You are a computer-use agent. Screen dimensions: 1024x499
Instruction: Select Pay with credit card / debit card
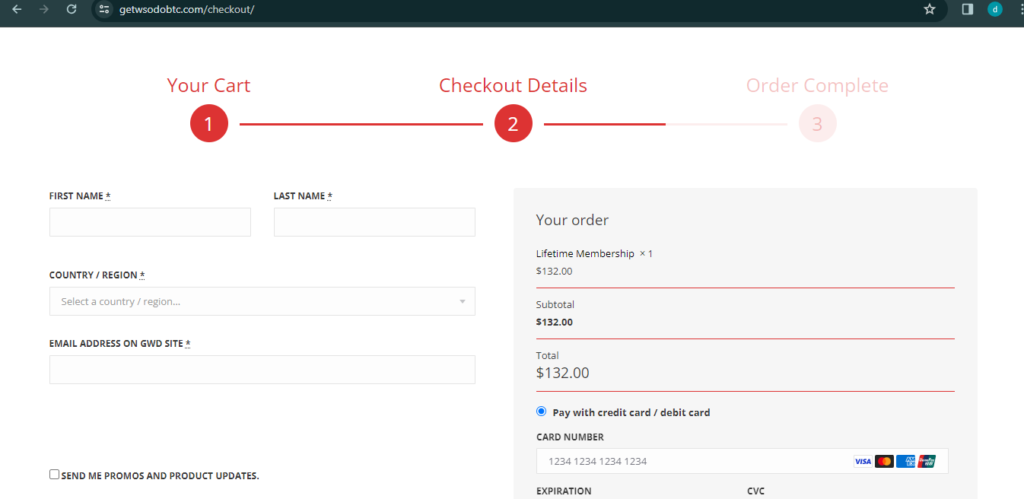[542, 411]
